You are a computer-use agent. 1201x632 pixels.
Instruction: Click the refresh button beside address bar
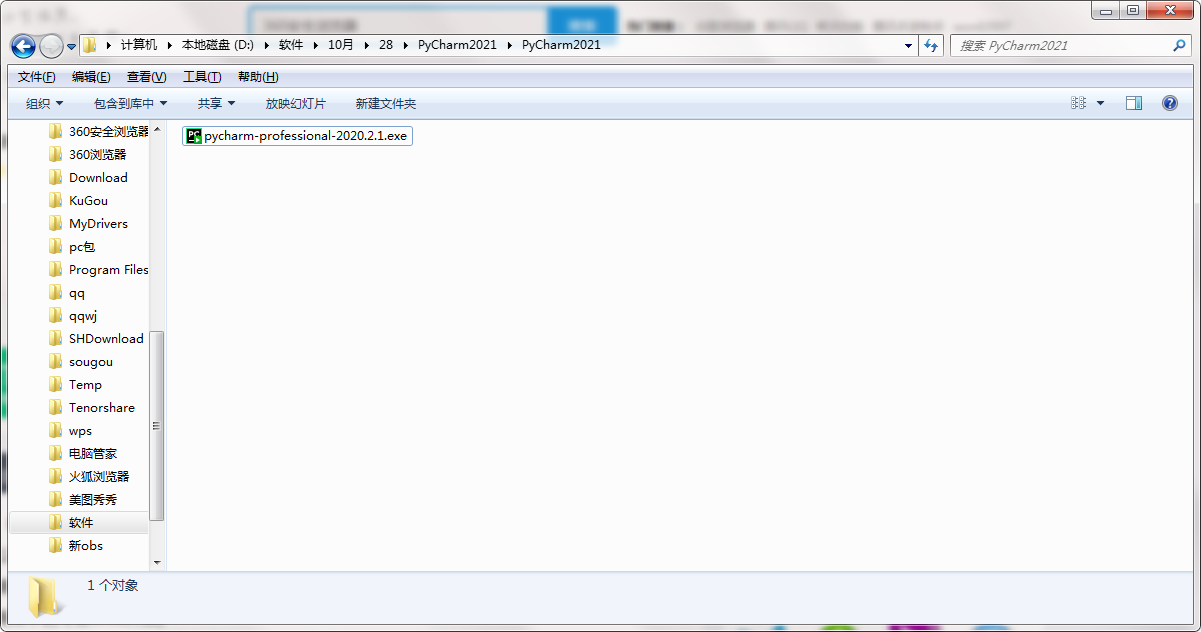coord(931,45)
